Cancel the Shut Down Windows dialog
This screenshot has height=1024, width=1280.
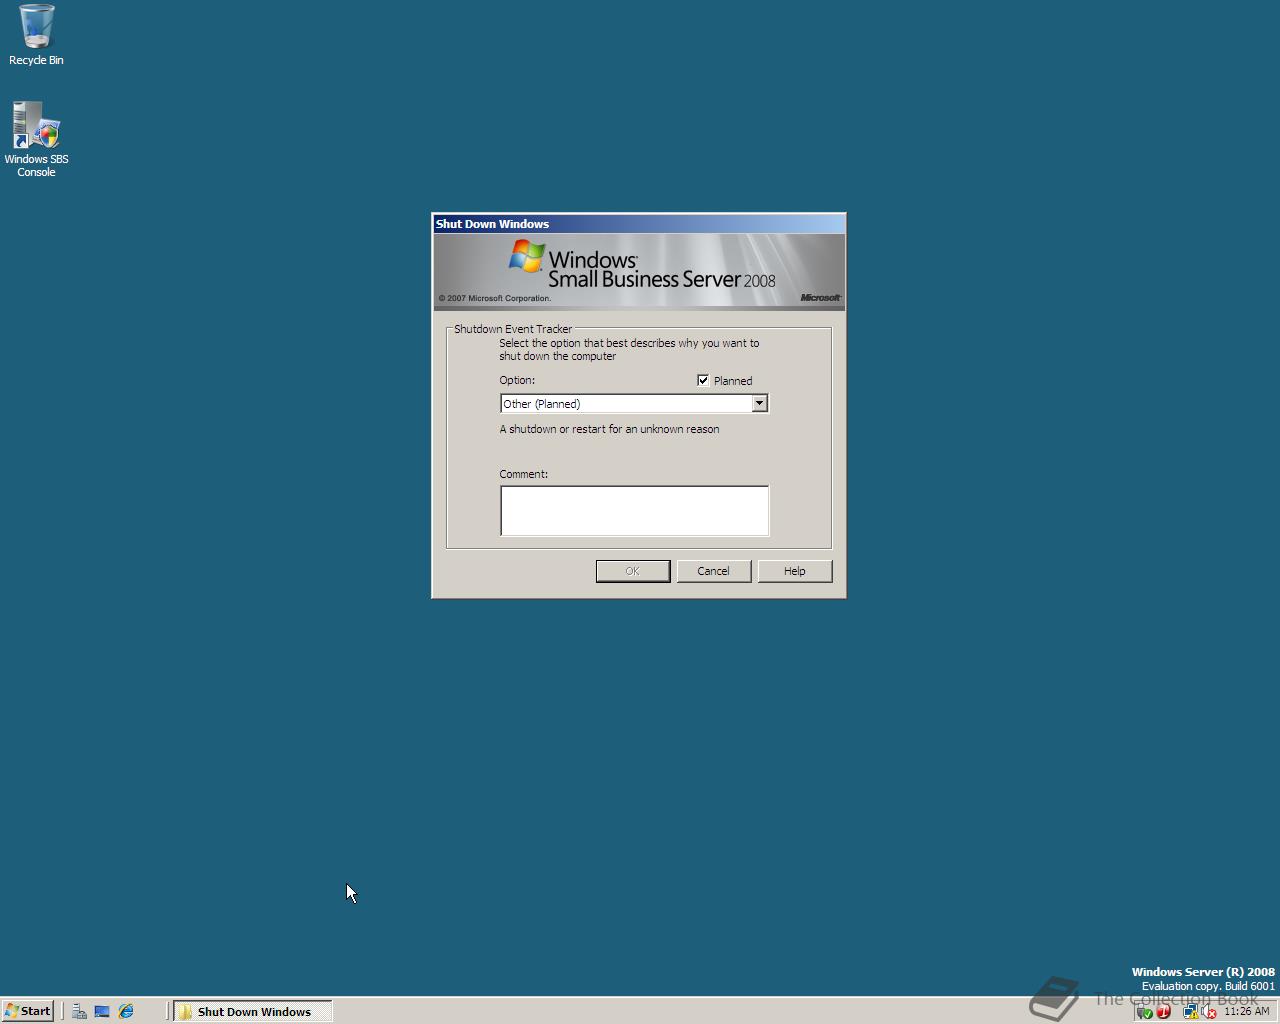pos(713,571)
